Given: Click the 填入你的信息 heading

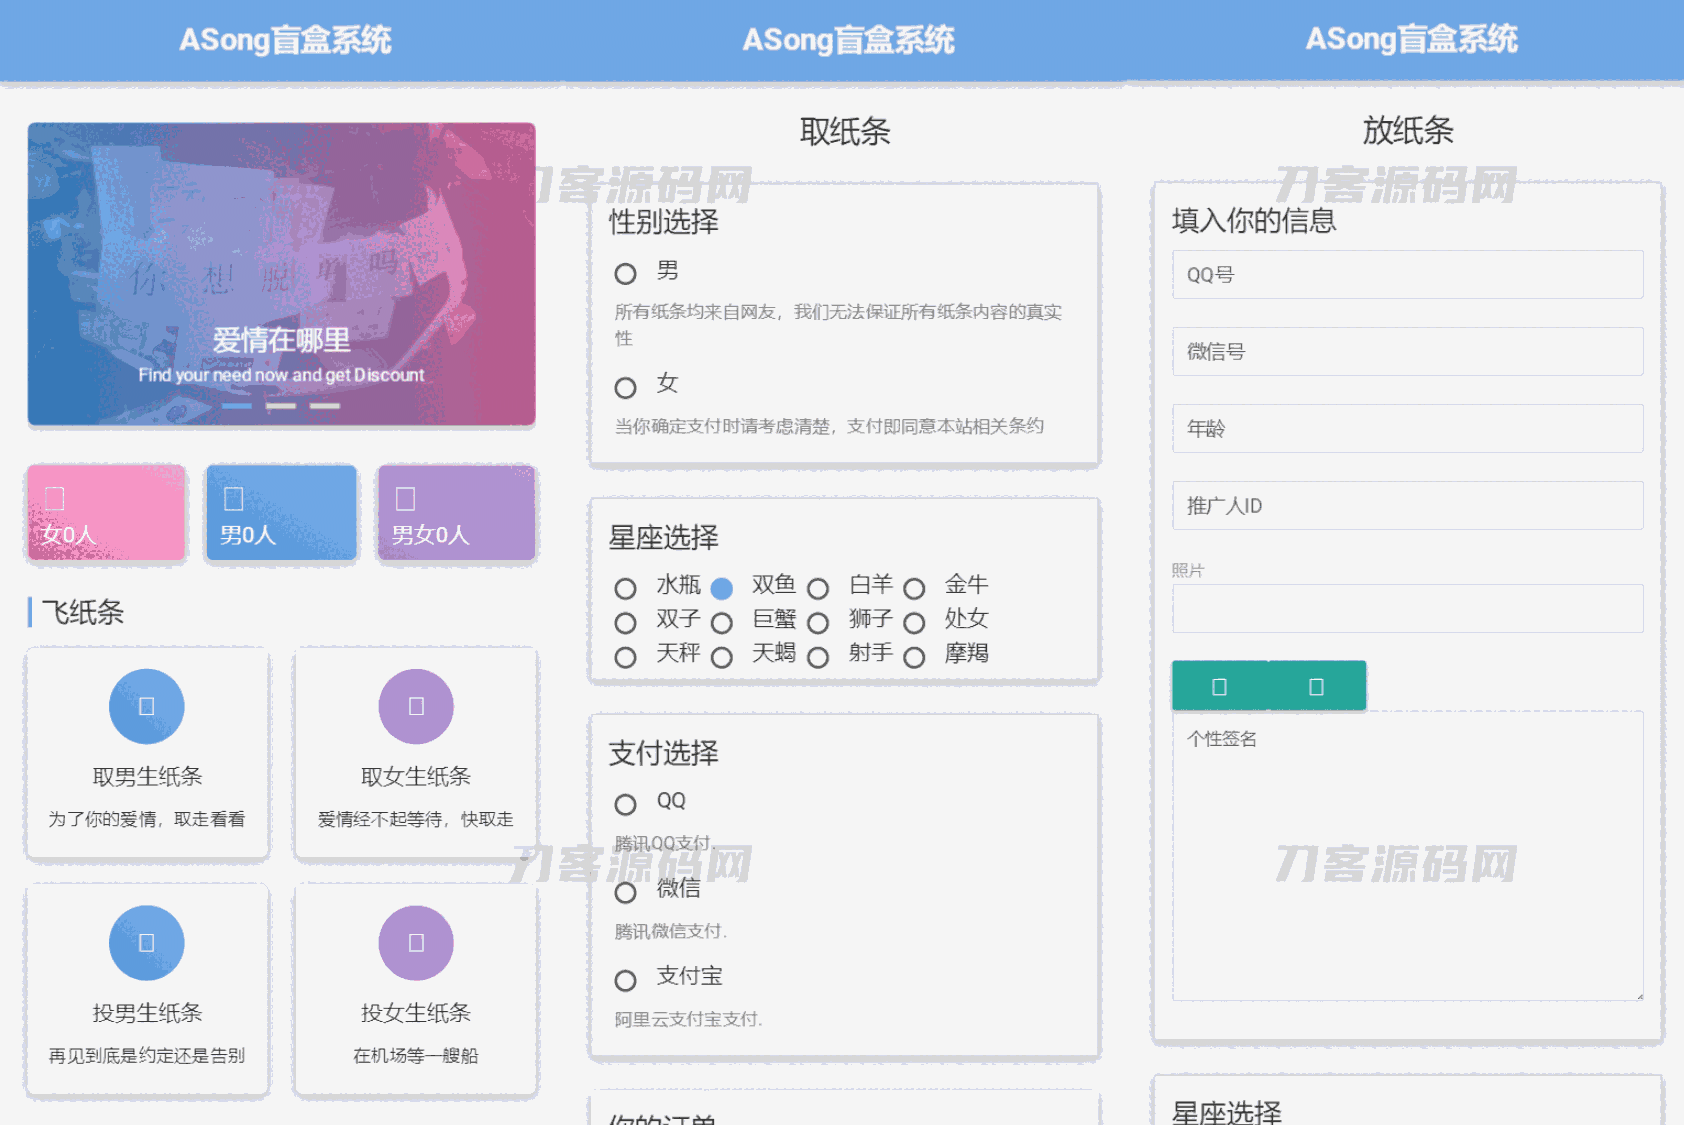Looking at the screenshot, I should pyautogui.click(x=1254, y=221).
